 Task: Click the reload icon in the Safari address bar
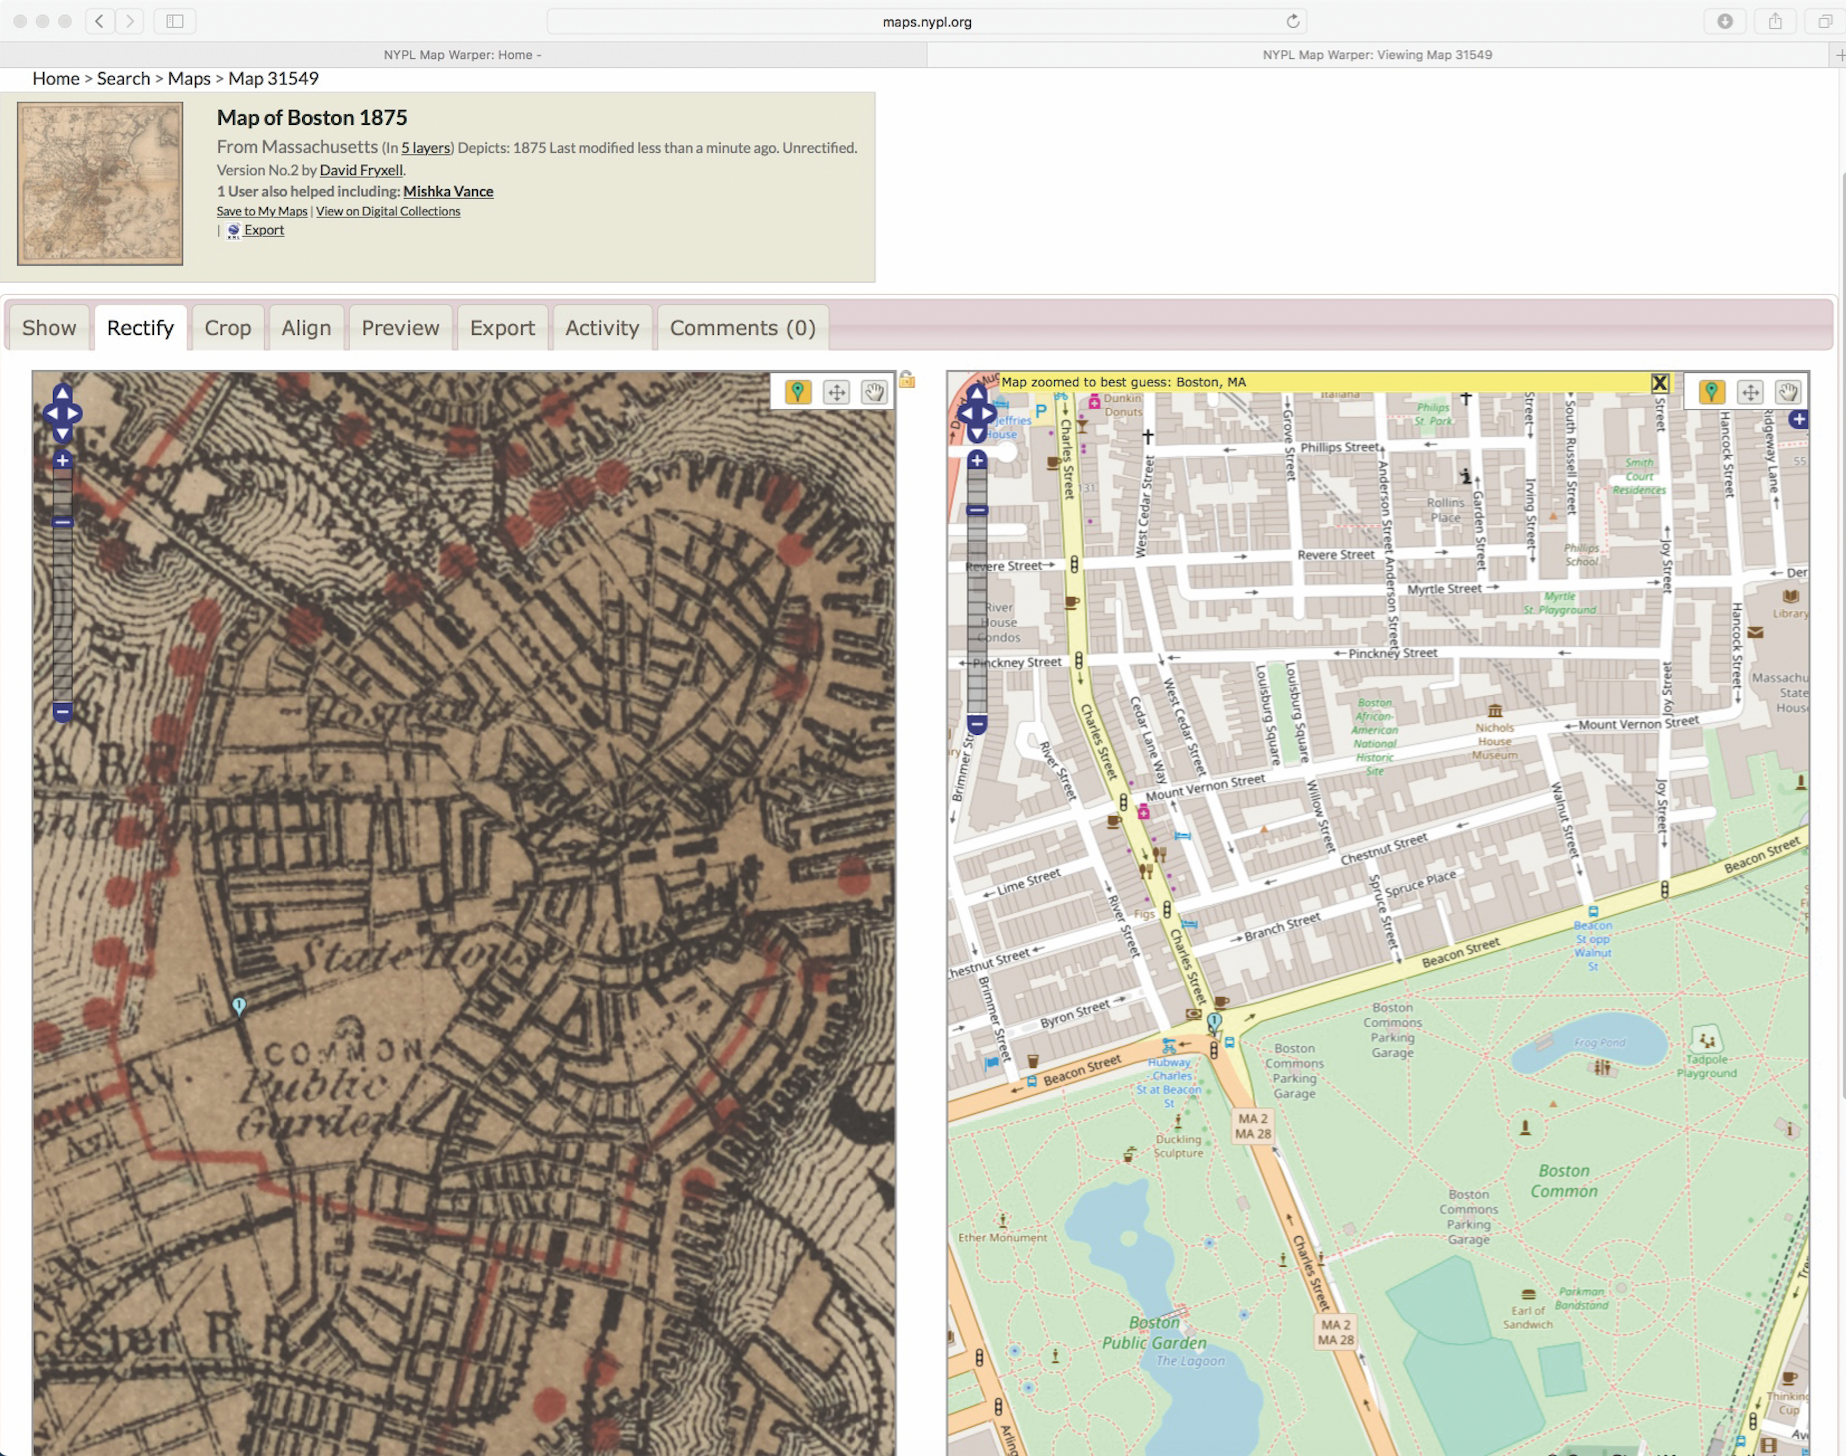(1291, 20)
